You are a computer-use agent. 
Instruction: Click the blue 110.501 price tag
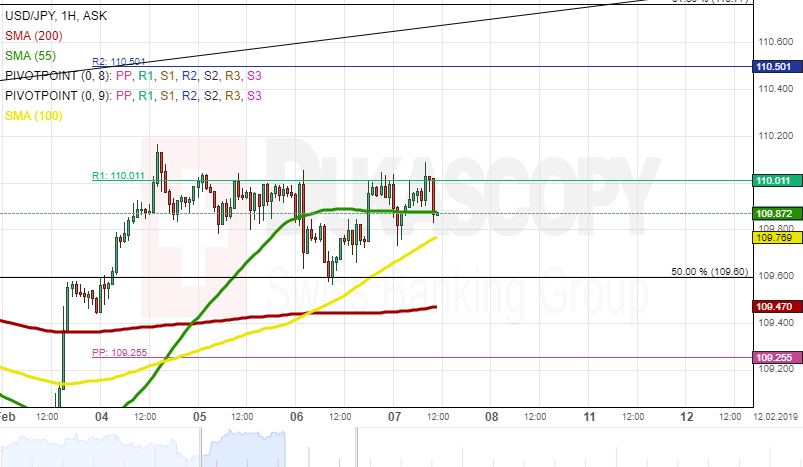775,67
